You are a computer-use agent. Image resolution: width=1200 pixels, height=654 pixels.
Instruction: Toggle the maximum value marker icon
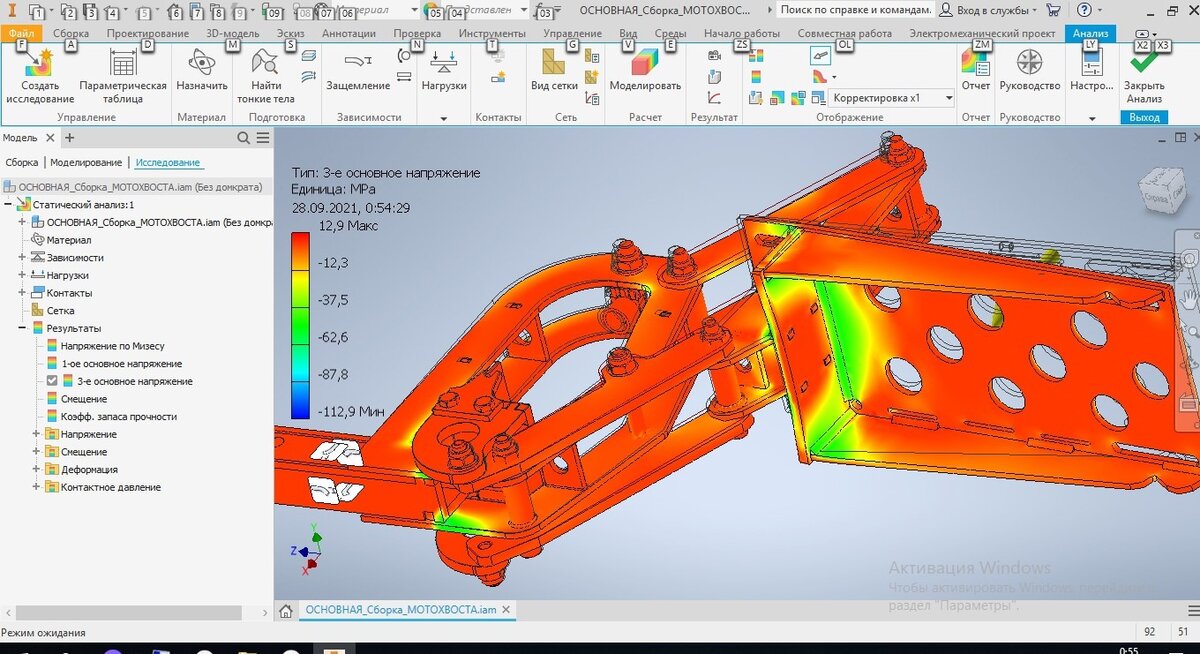point(777,98)
